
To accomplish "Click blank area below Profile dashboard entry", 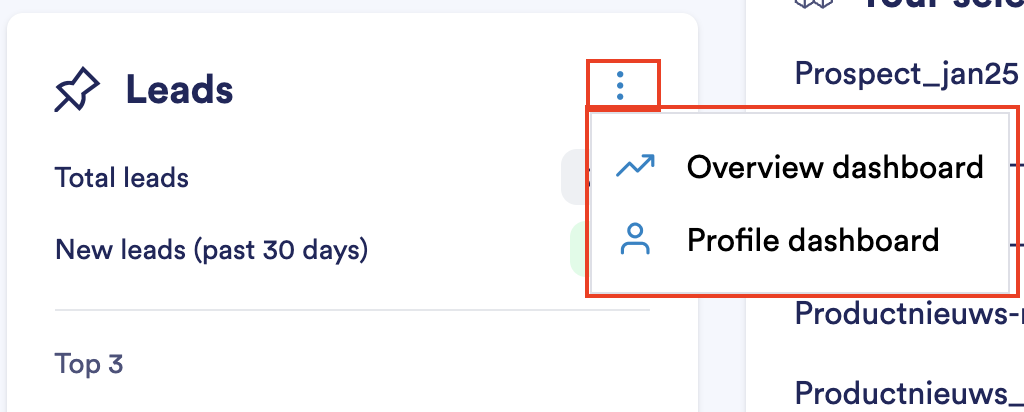I will click(x=800, y=280).
